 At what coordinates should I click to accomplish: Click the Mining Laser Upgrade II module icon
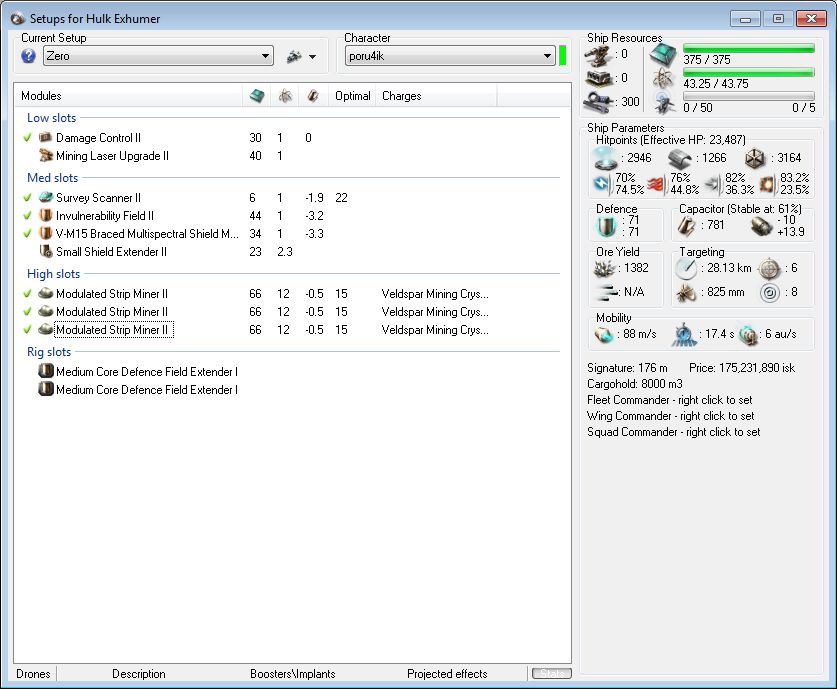(45, 156)
